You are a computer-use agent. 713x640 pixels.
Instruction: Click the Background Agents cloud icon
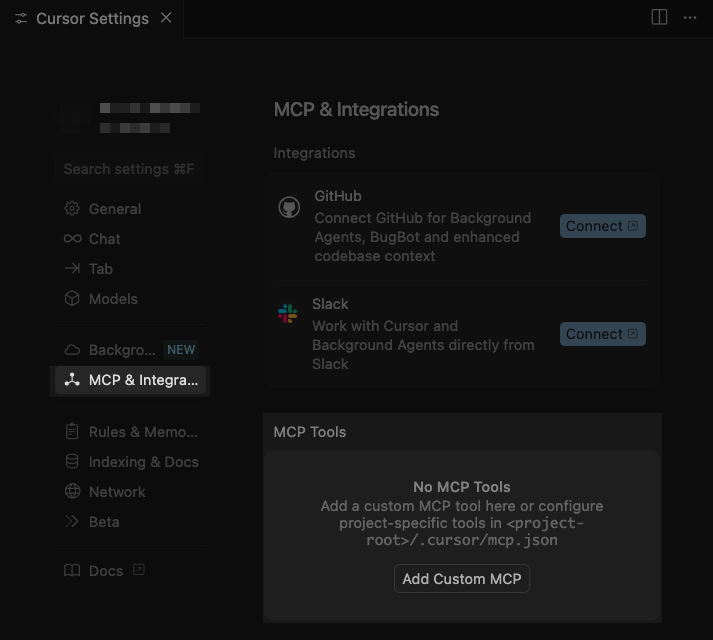[72, 350]
